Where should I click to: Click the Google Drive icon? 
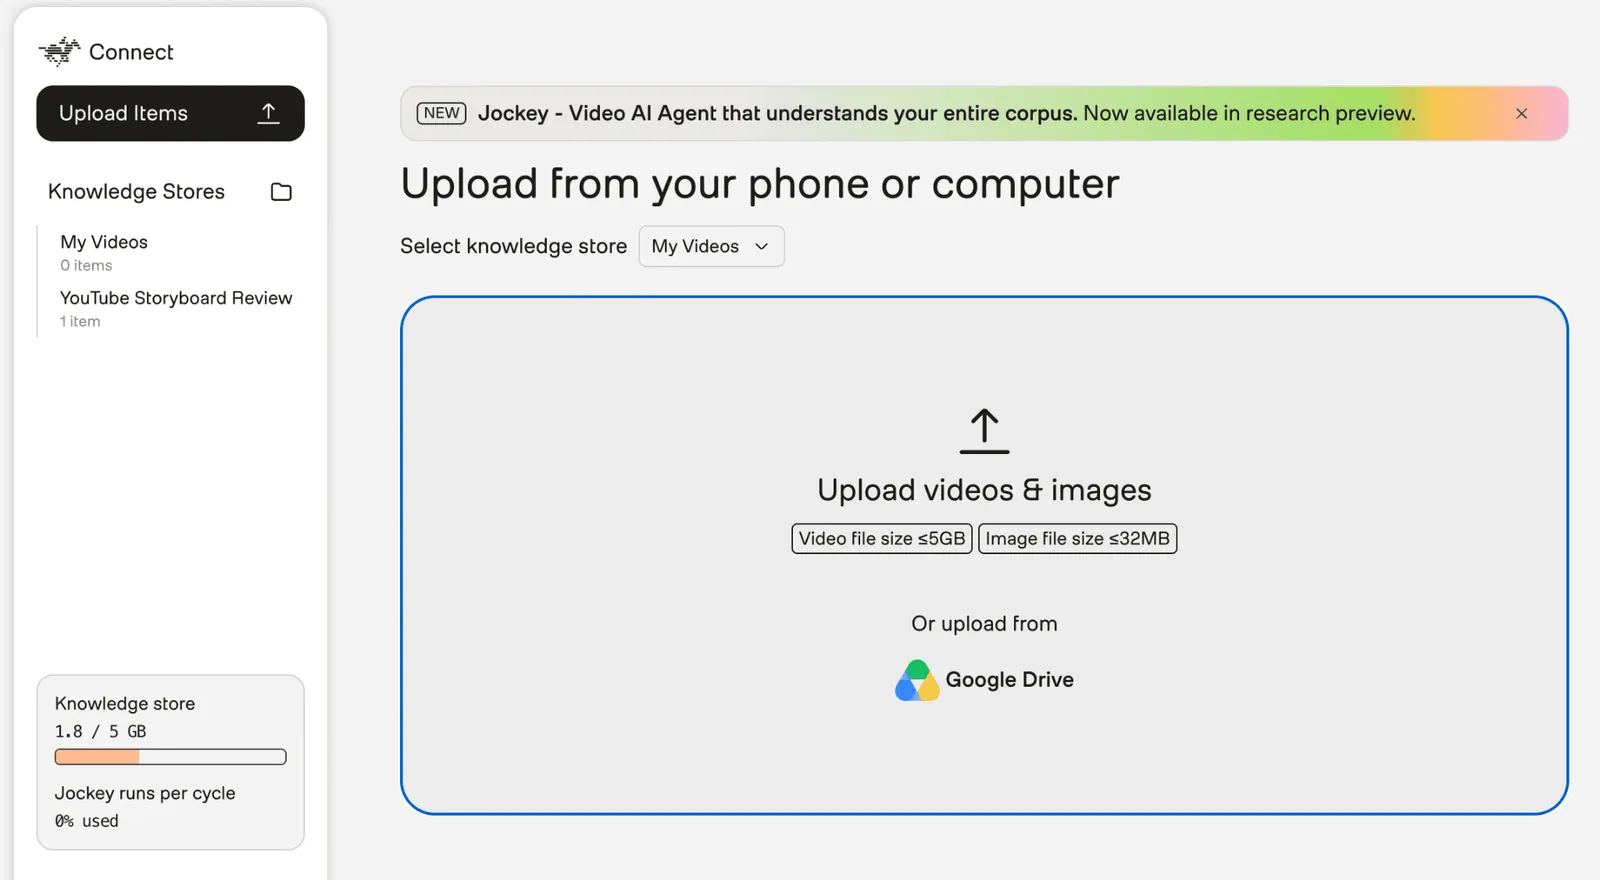917,680
